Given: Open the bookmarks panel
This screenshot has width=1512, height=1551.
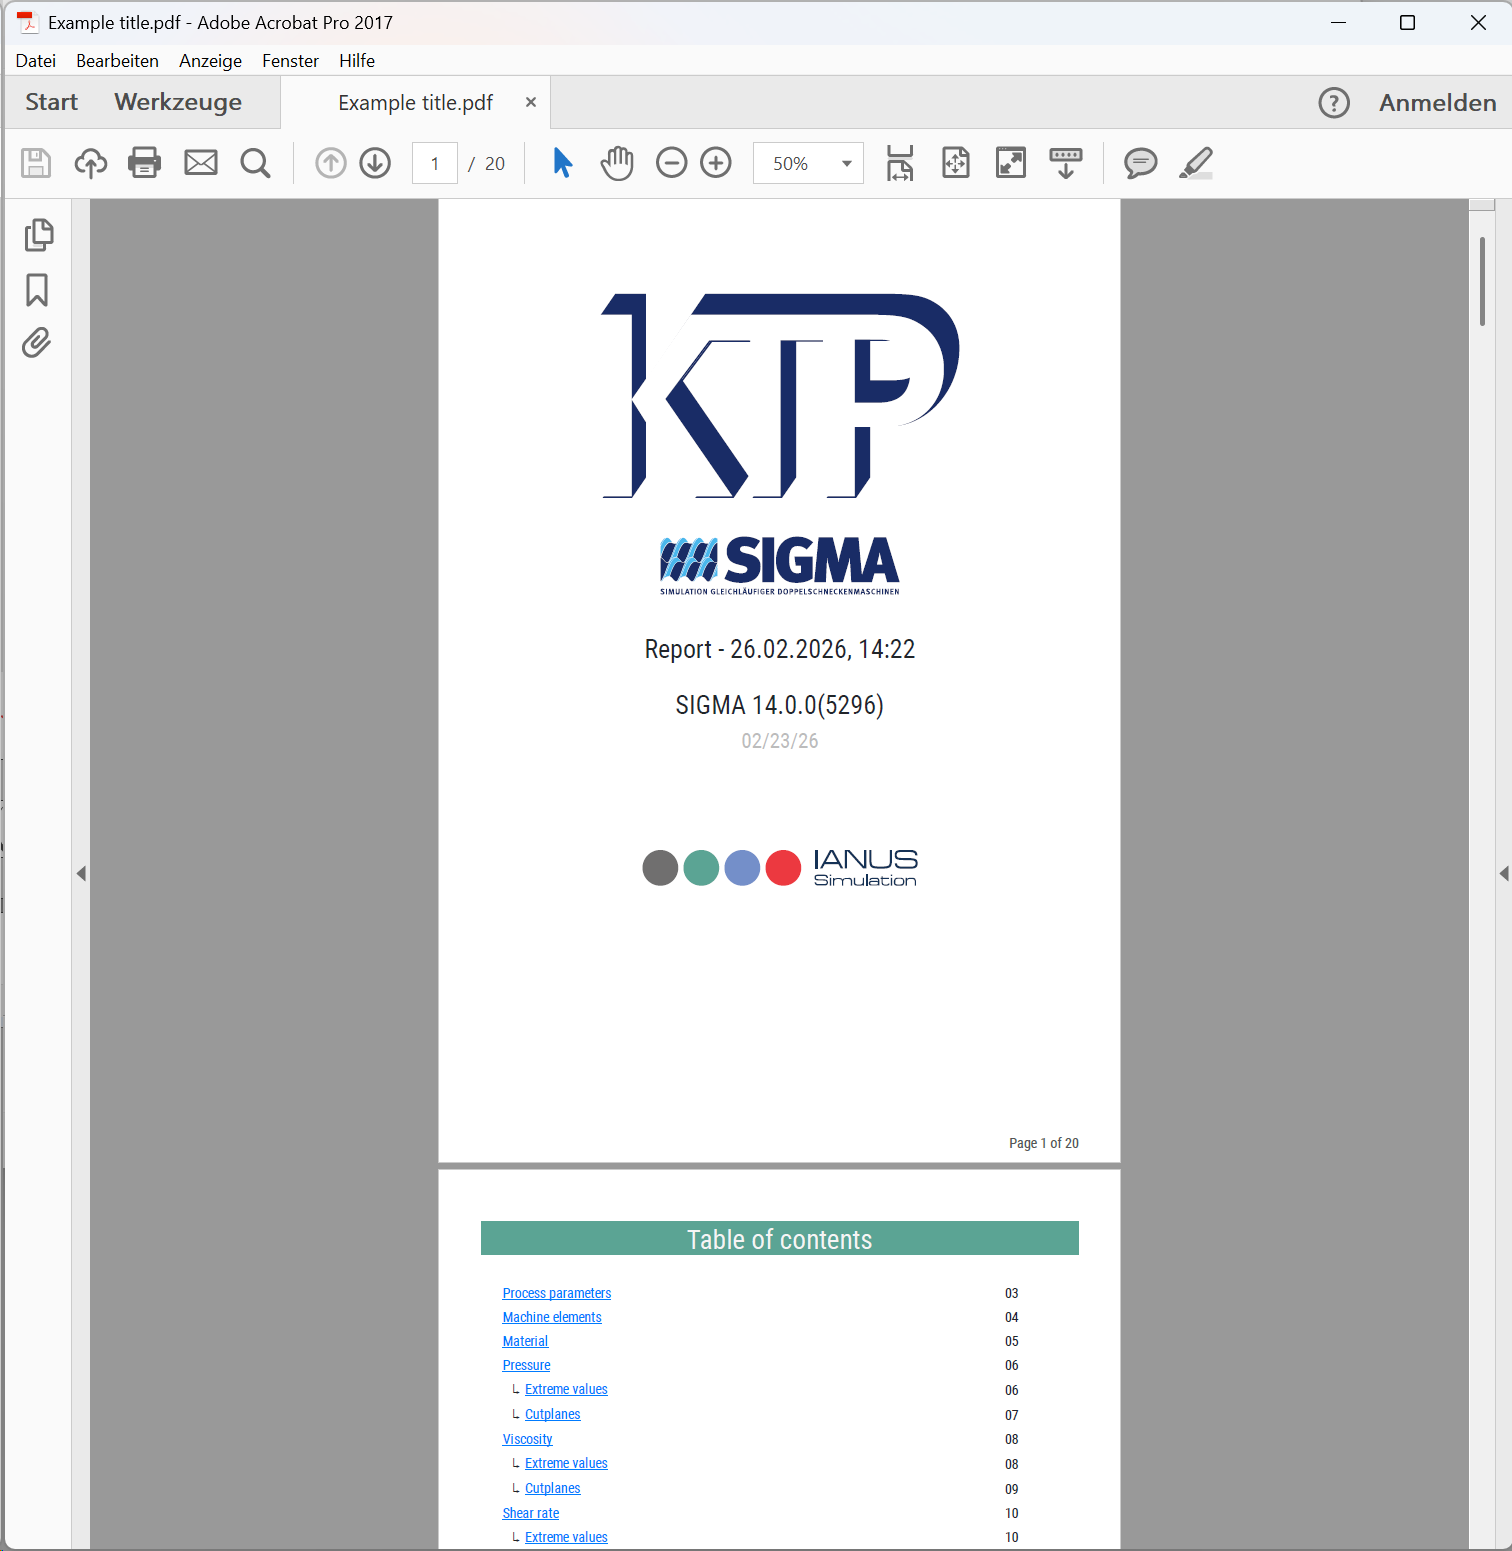Looking at the screenshot, I should (x=37, y=290).
